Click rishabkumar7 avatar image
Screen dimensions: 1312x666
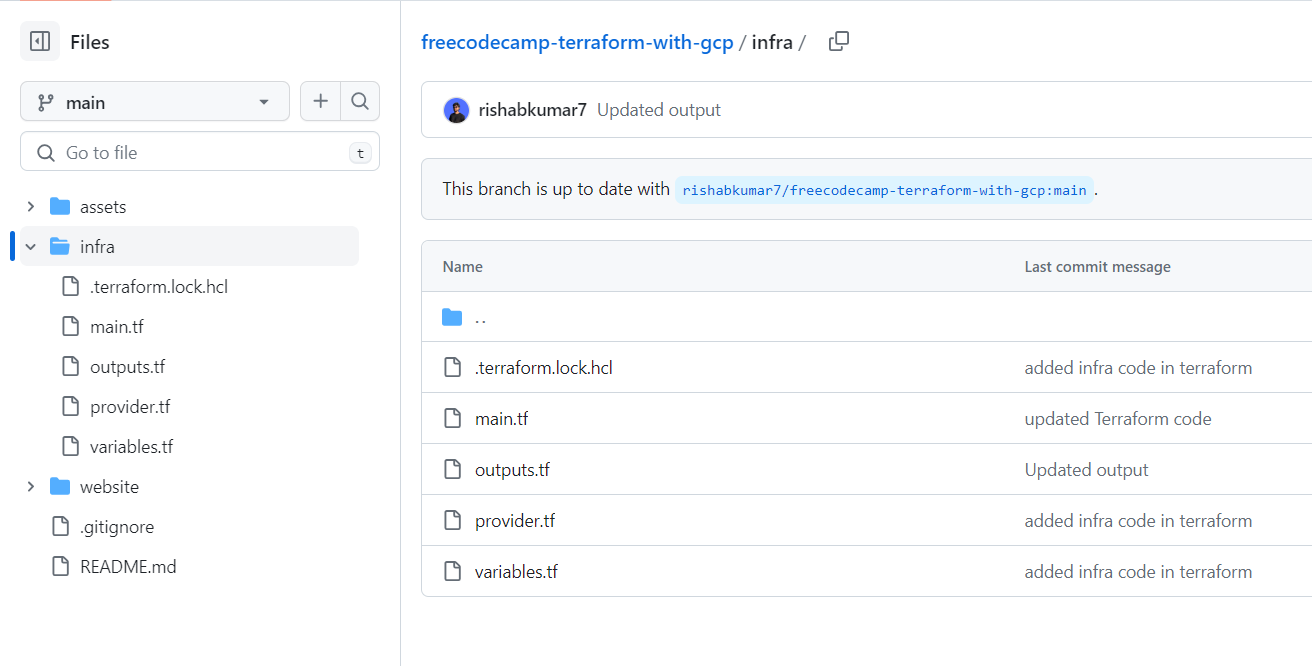click(x=456, y=110)
